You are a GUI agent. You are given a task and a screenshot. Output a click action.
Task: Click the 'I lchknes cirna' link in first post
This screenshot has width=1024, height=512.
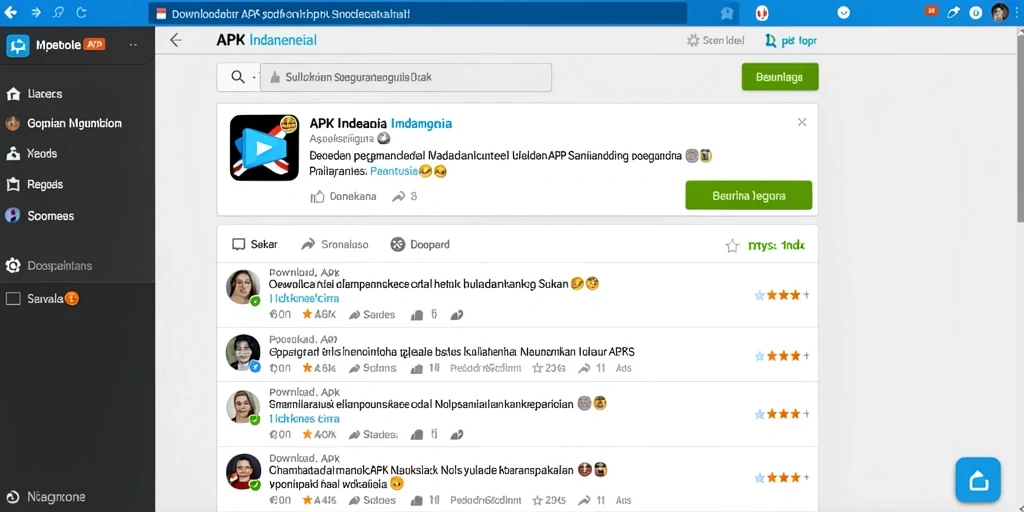coord(304,298)
